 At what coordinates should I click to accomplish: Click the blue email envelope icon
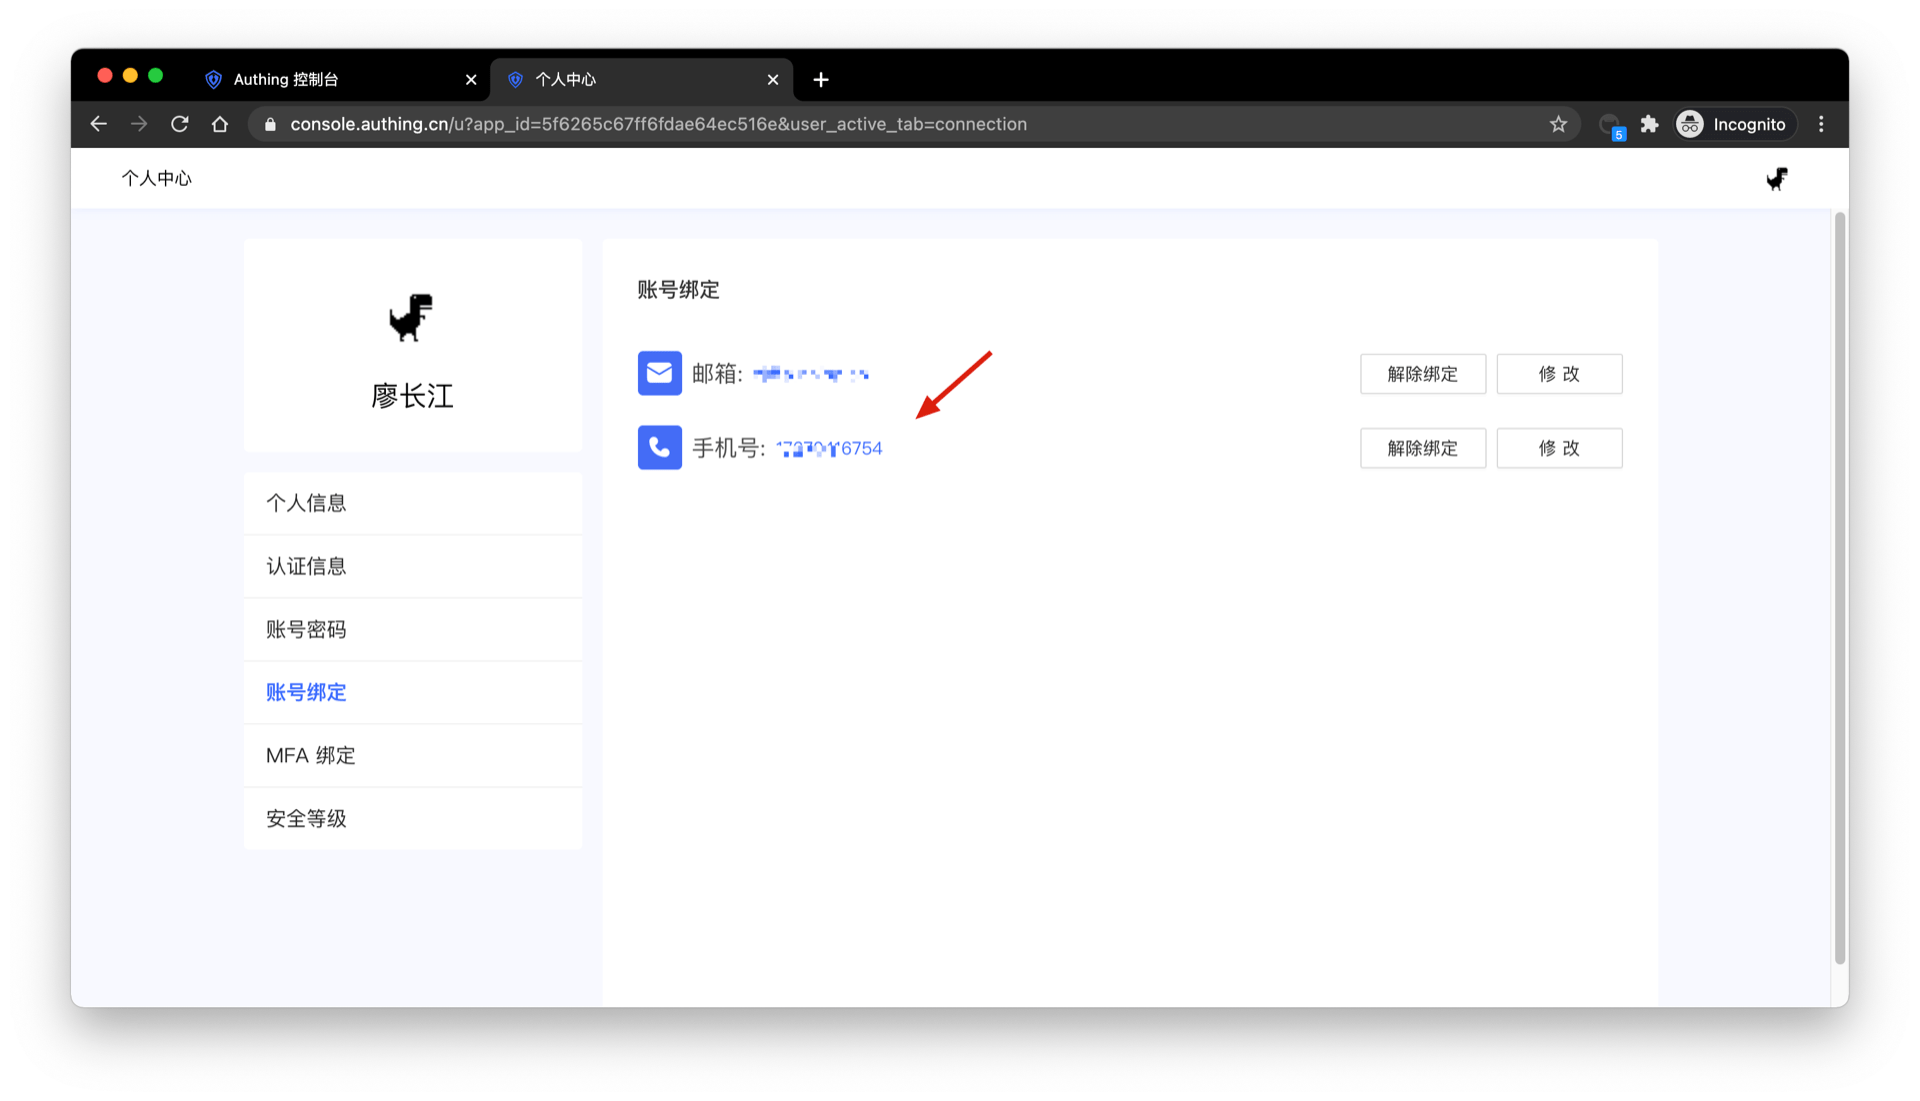click(x=659, y=373)
